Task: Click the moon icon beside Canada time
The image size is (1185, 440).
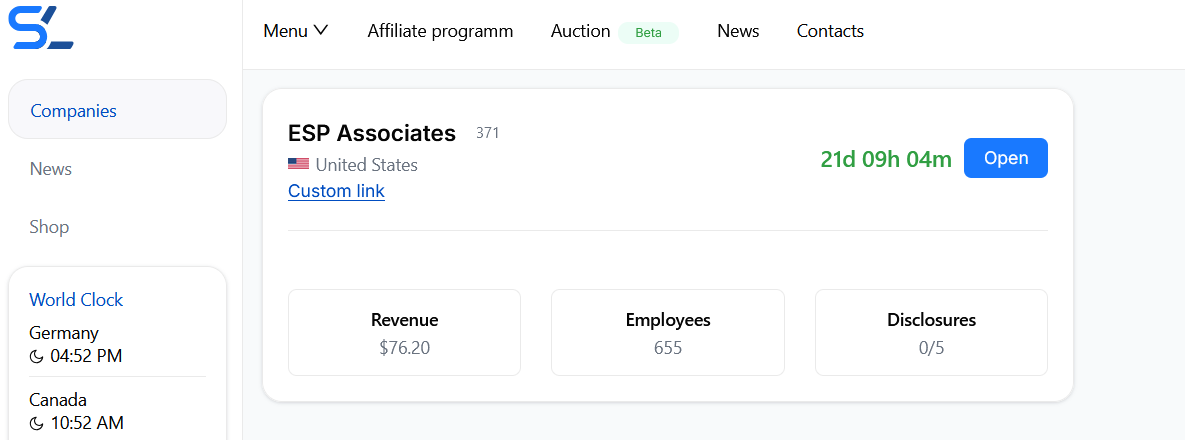Action: (36, 423)
